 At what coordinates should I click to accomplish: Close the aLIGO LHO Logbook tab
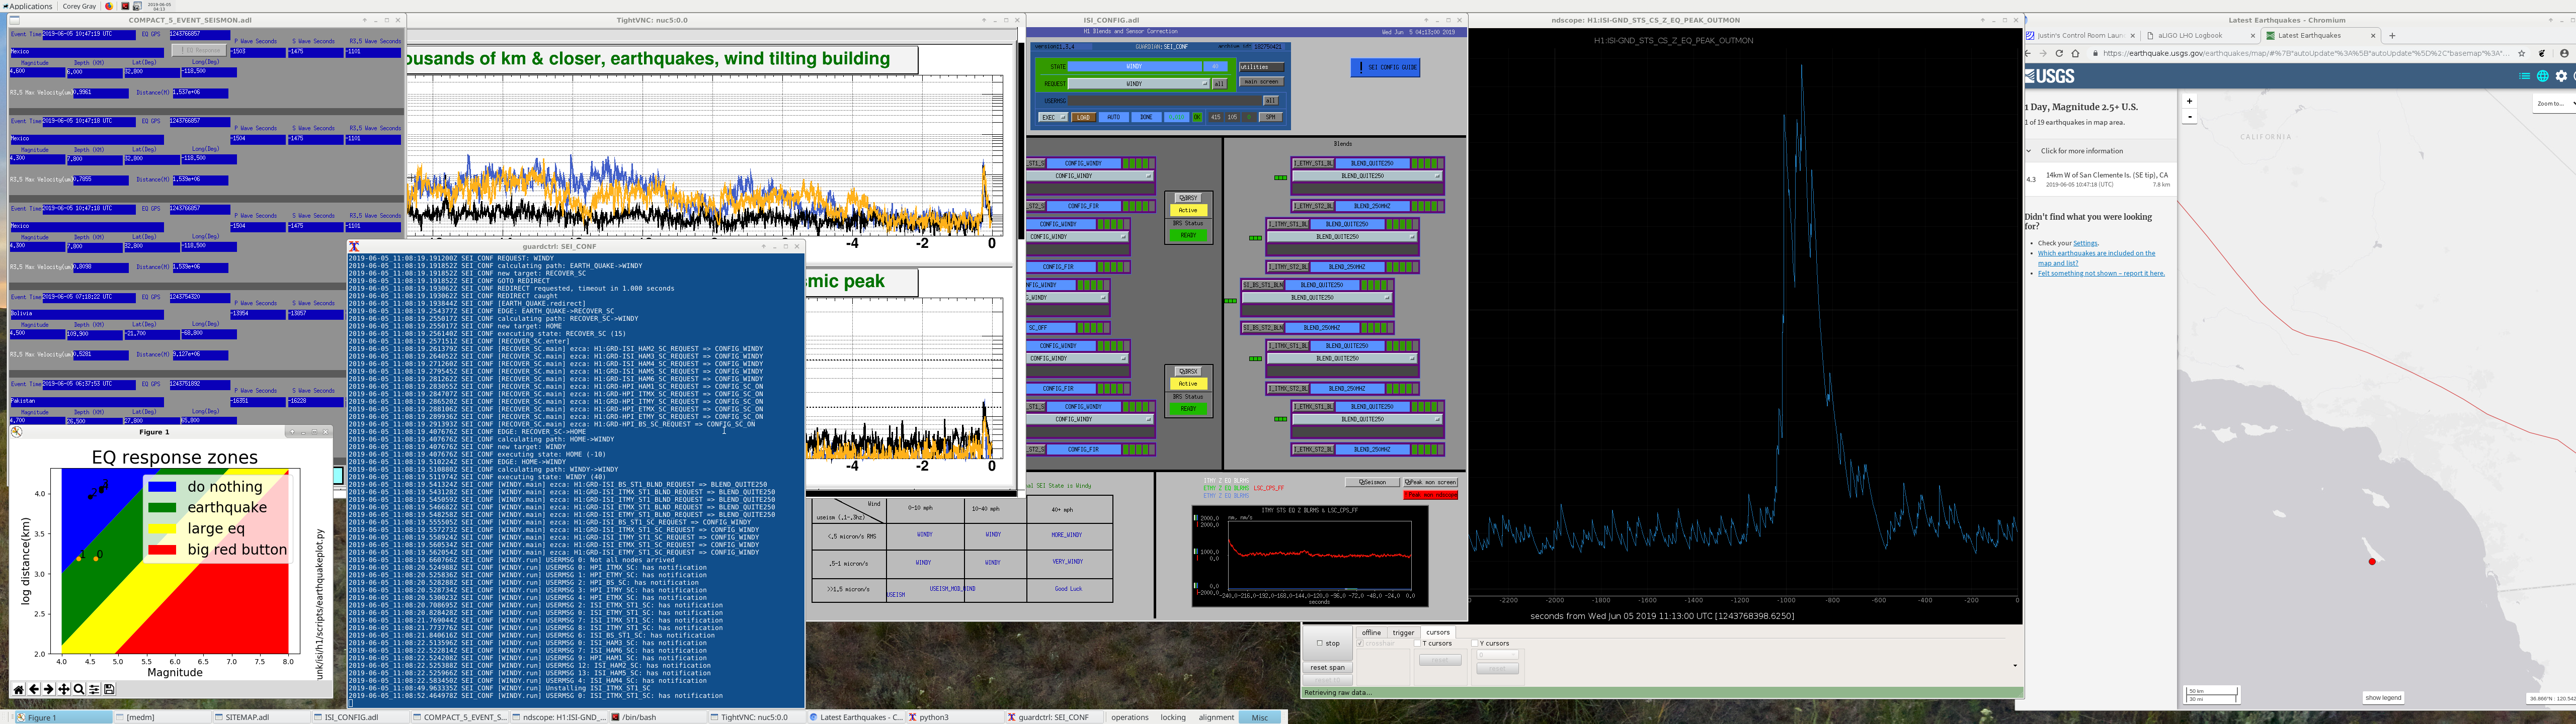[x=2253, y=35]
